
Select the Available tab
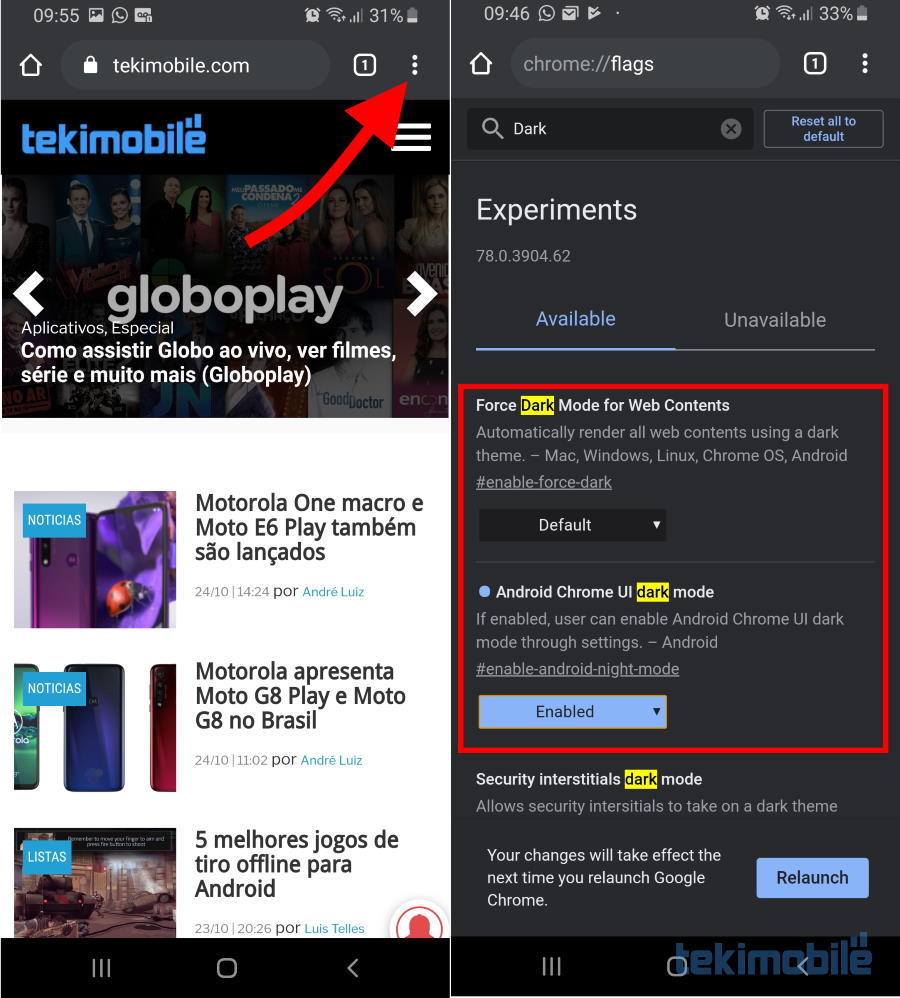coord(575,319)
